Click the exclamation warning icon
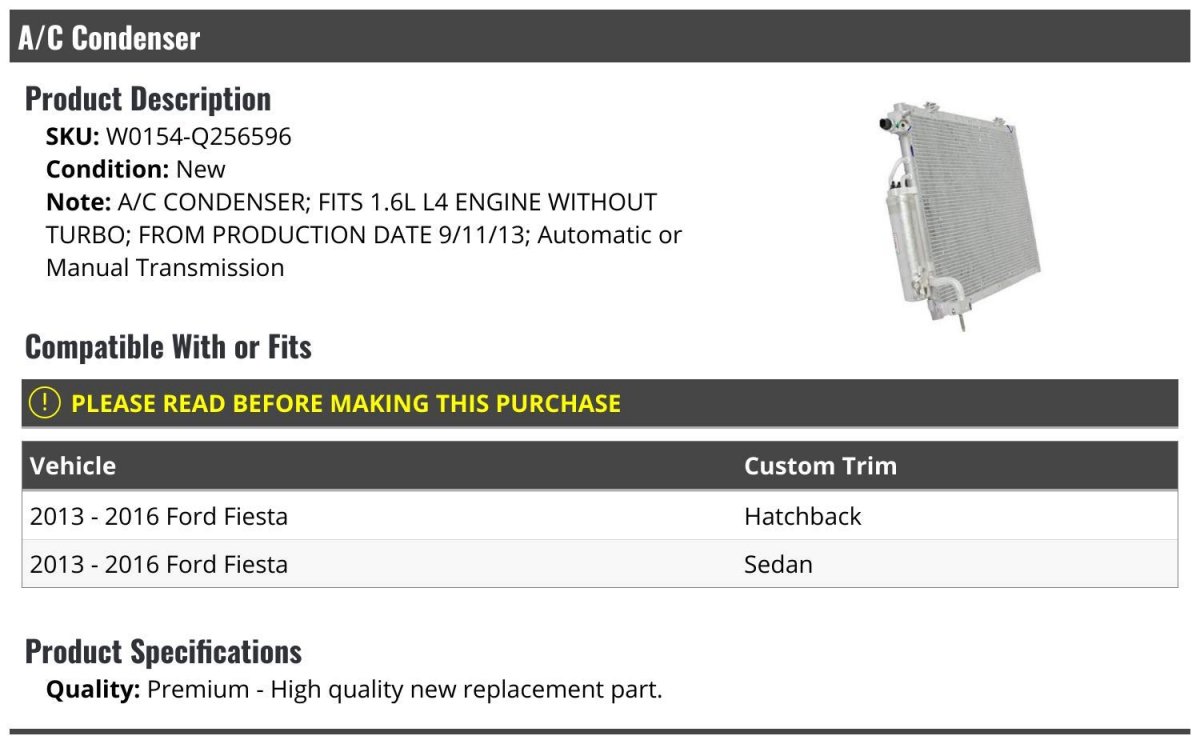Screen dimensions: 1200x744 point(45,403)
